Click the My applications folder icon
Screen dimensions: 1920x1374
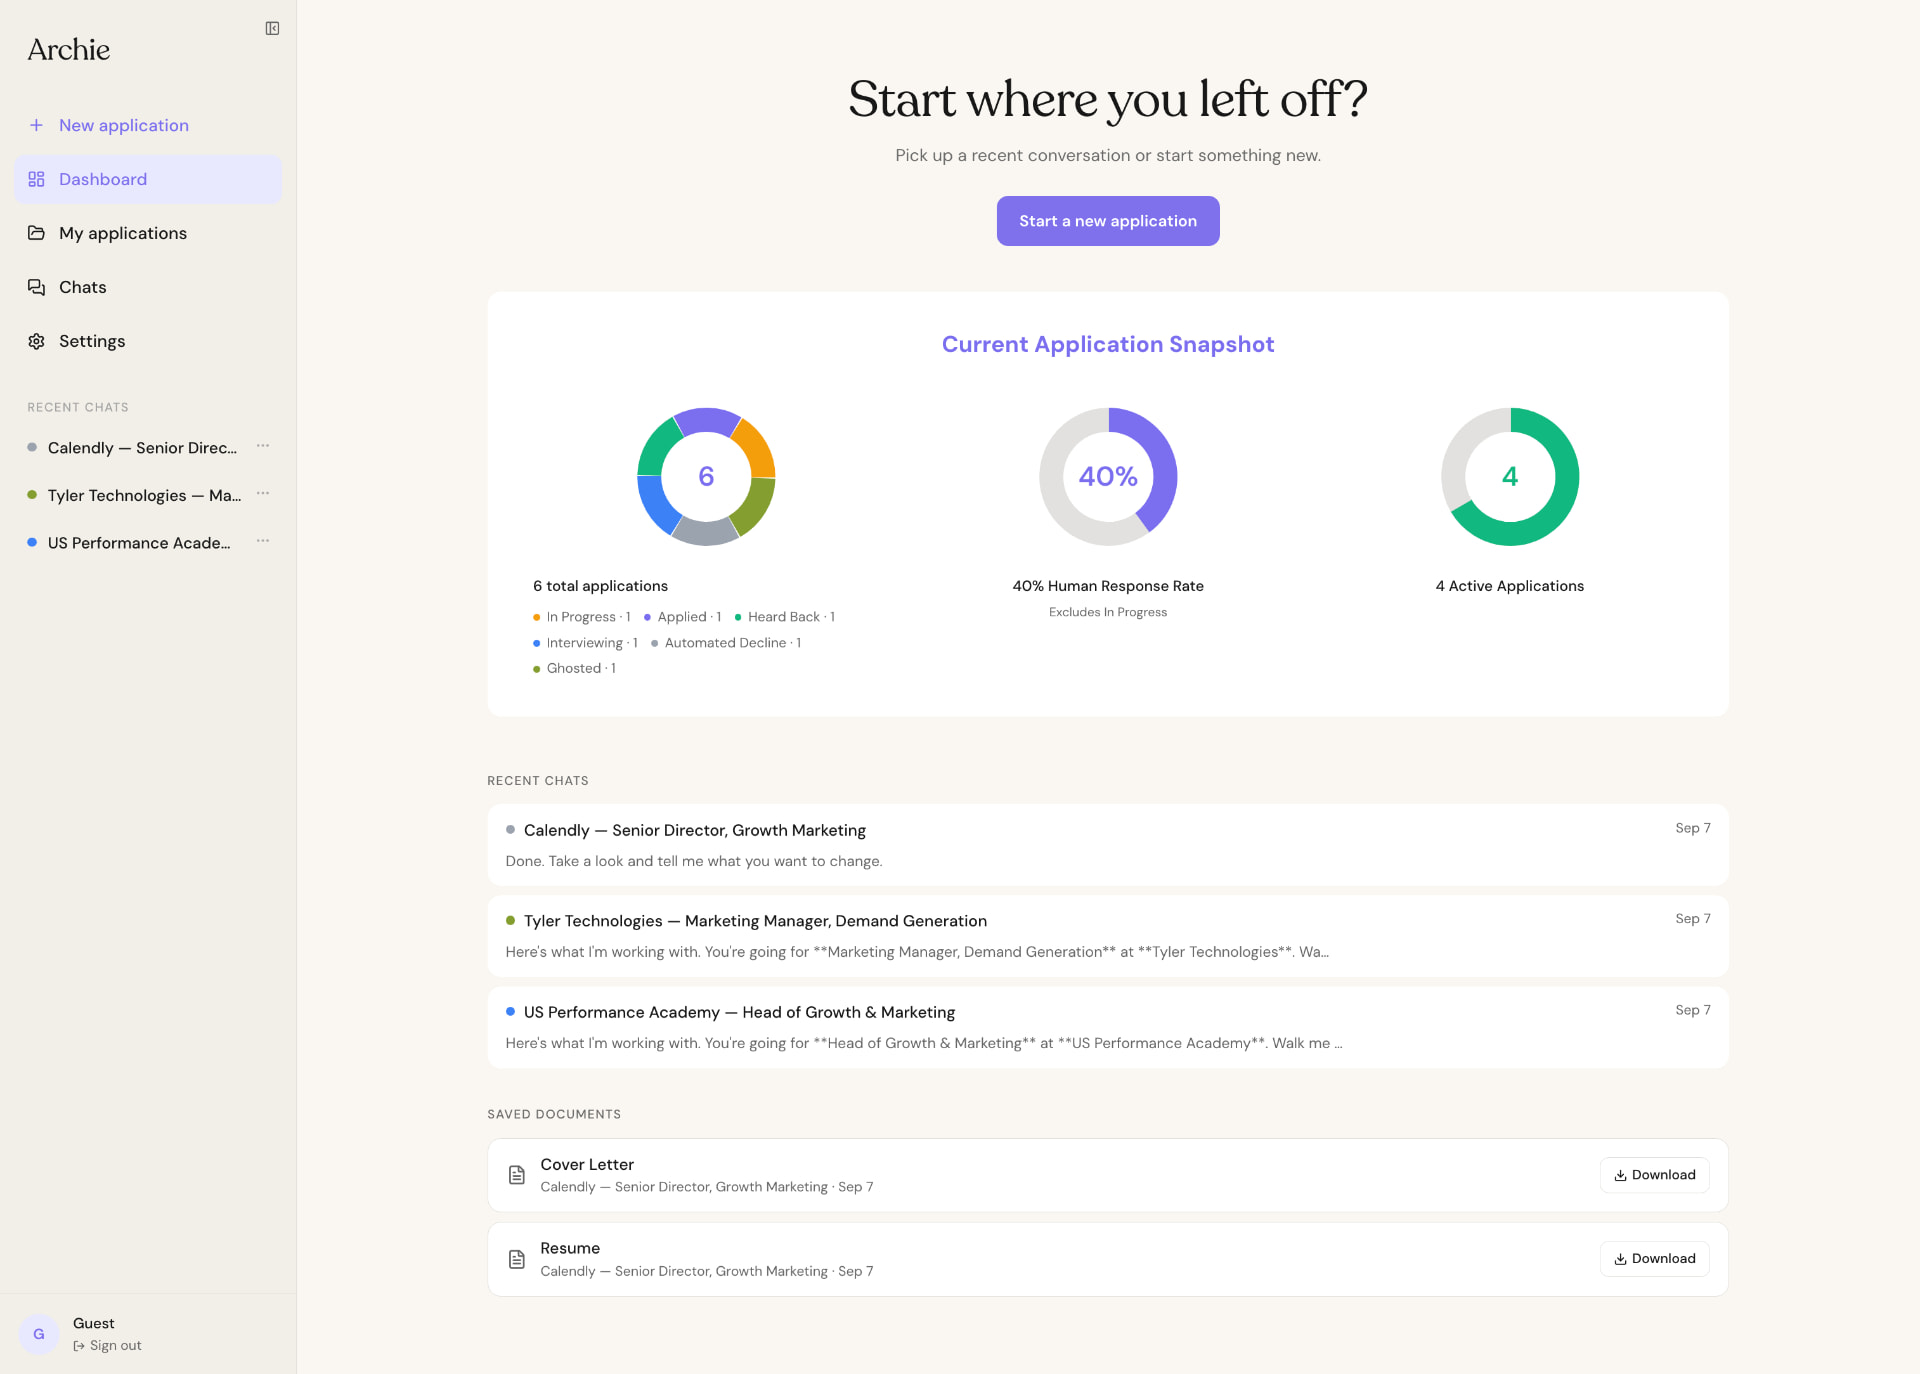(36, 233)
